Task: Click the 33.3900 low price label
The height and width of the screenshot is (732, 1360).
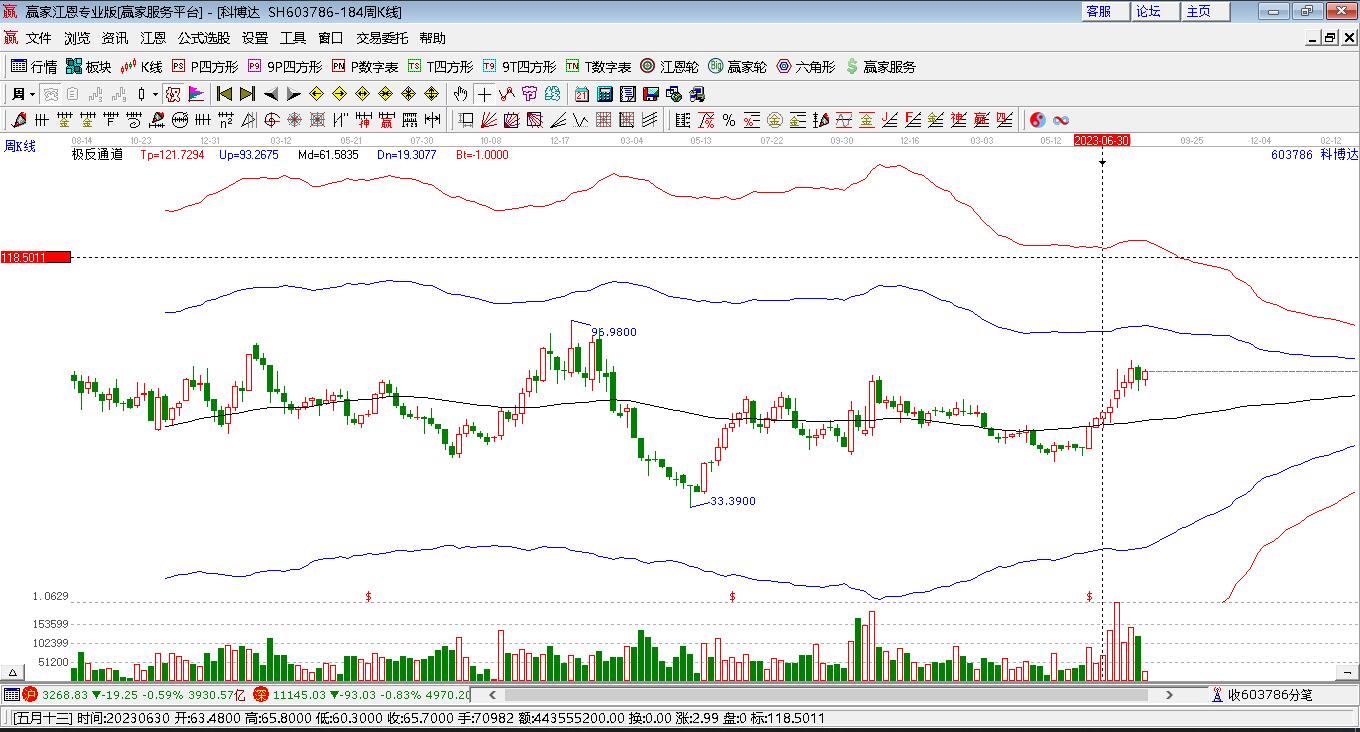Action: [732, 501]
